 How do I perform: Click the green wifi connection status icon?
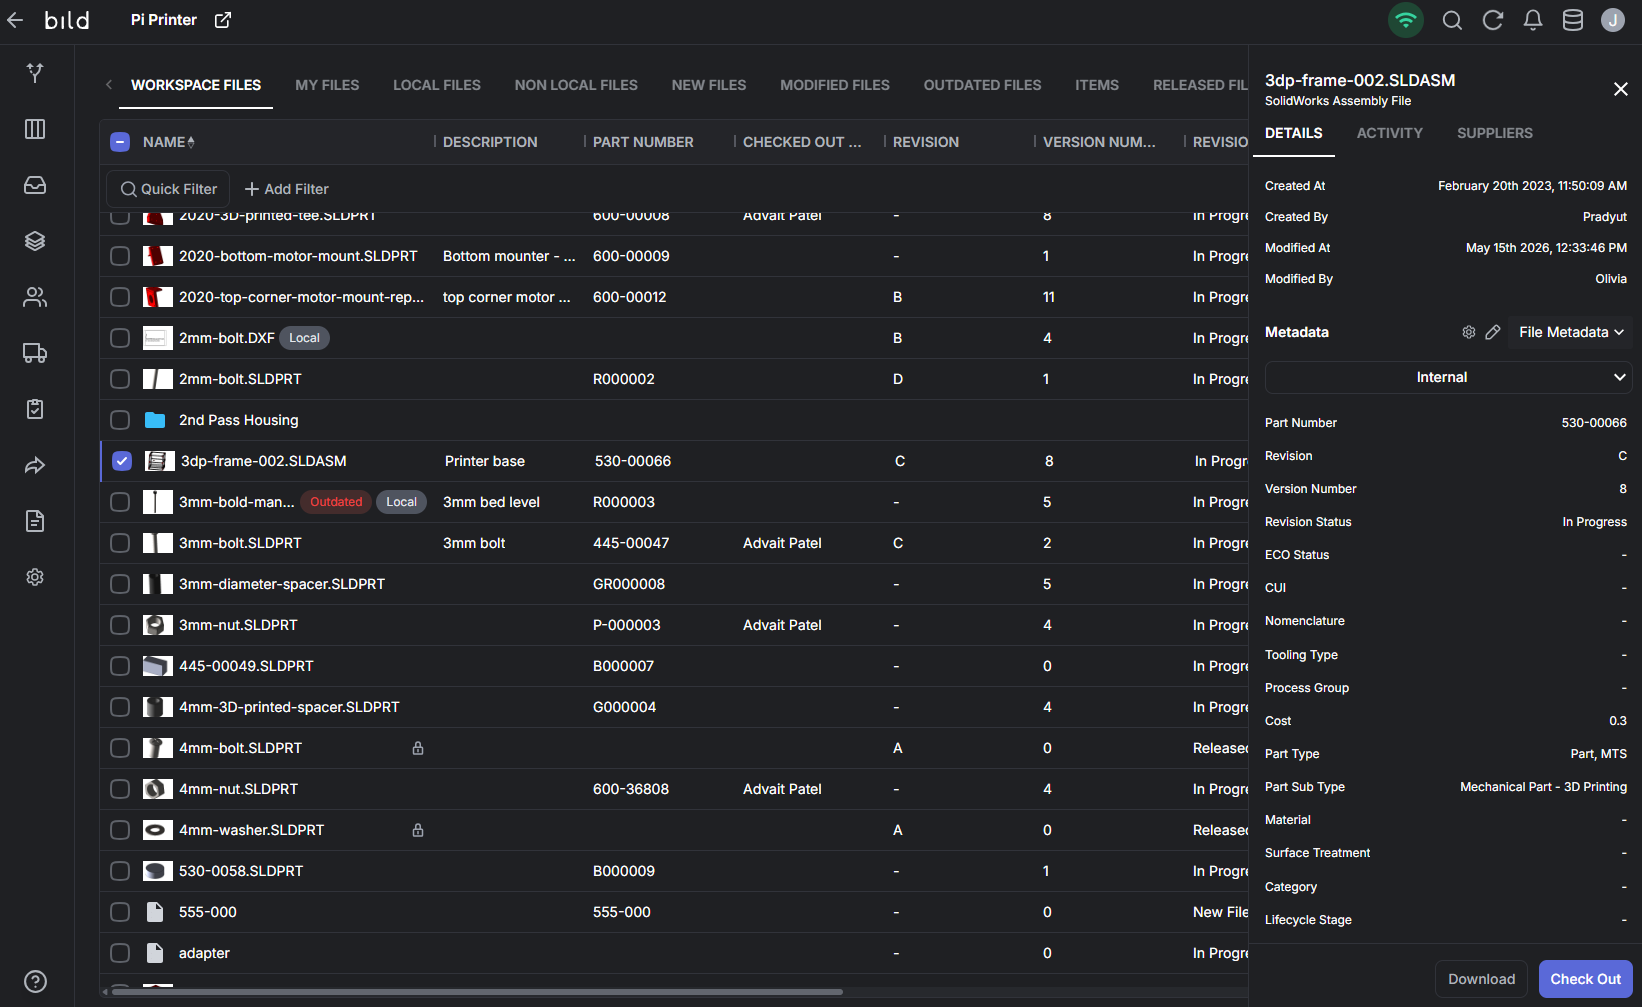click(1406, 20)
